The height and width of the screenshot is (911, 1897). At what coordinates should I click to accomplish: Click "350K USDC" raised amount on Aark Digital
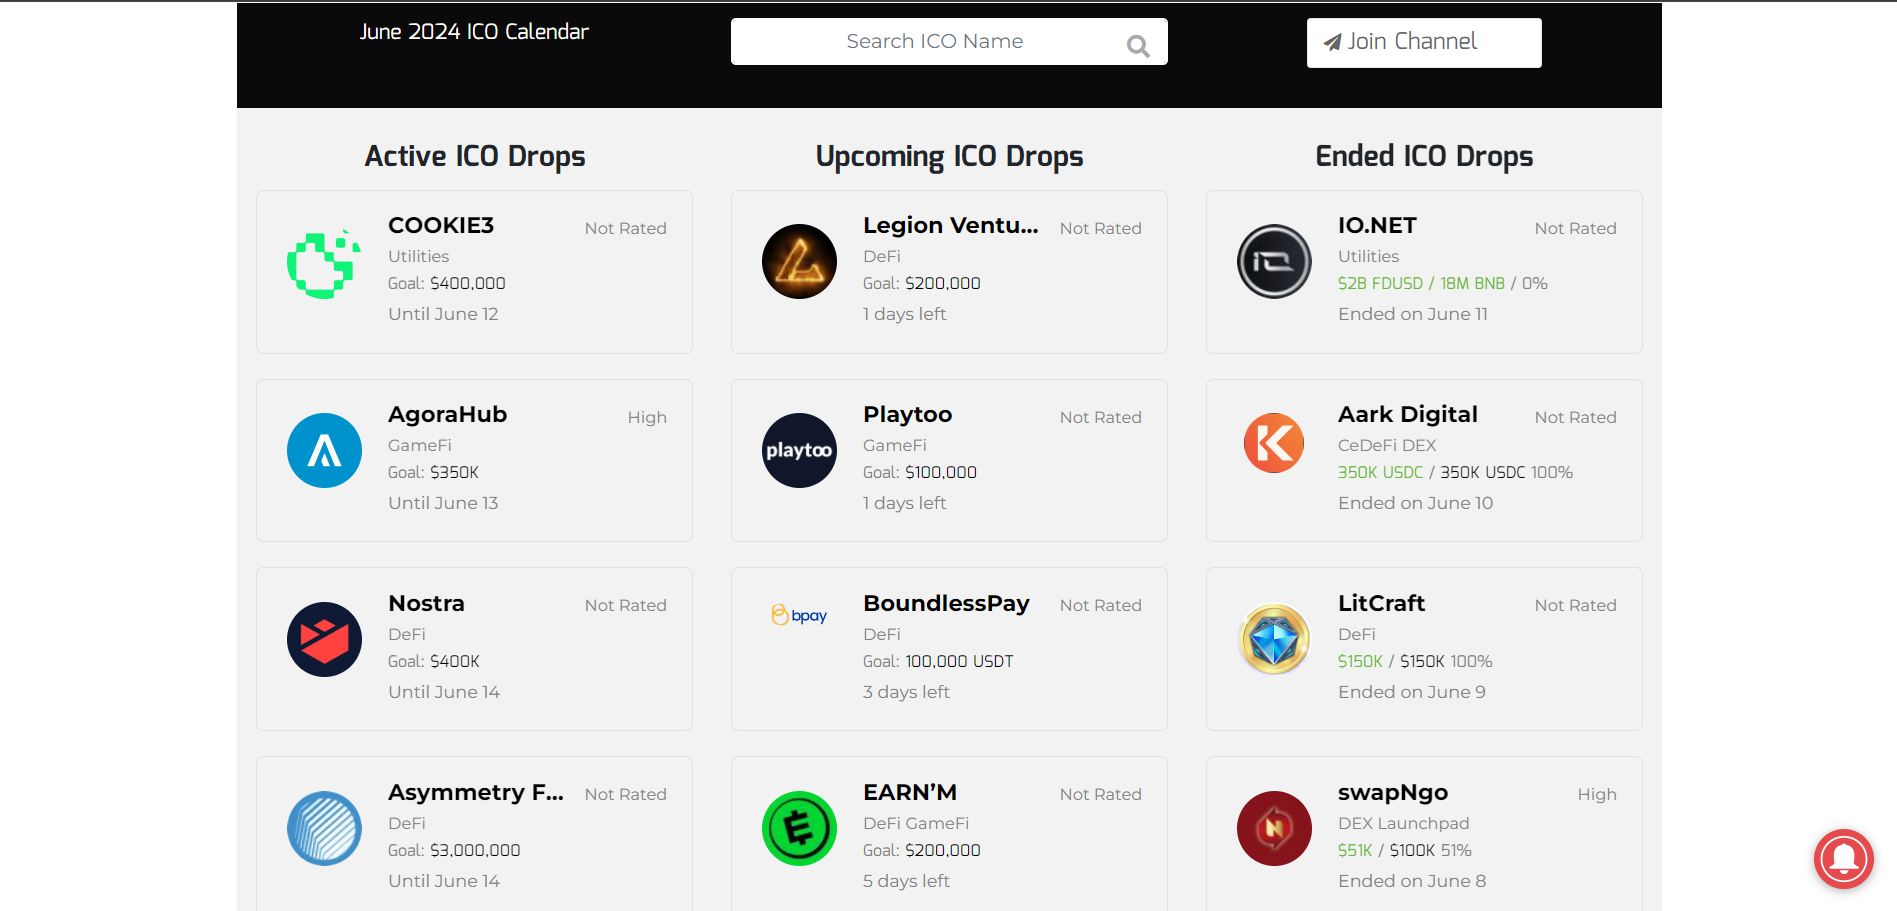[x=1380, y=472]
